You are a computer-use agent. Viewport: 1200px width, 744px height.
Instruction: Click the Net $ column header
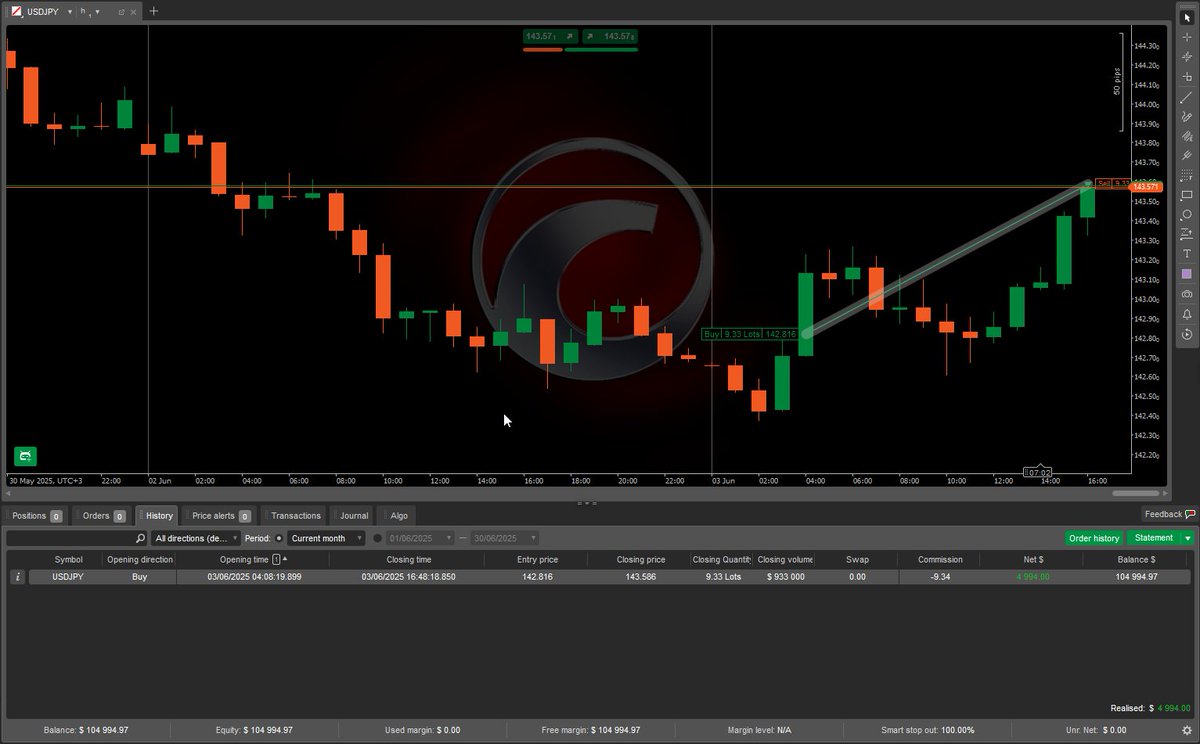(1031, 560)
